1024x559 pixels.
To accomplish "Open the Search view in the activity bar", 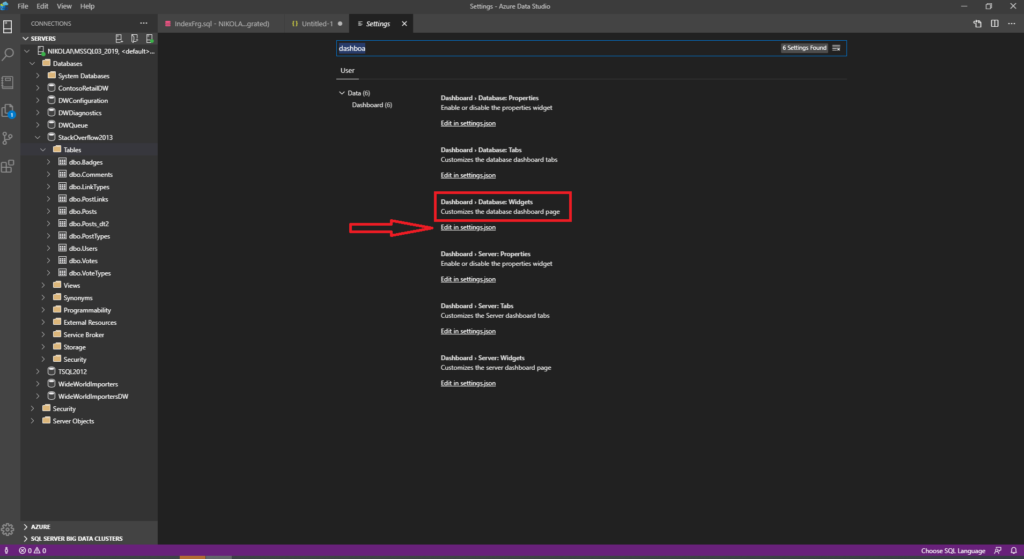I will tap(8, 55).
